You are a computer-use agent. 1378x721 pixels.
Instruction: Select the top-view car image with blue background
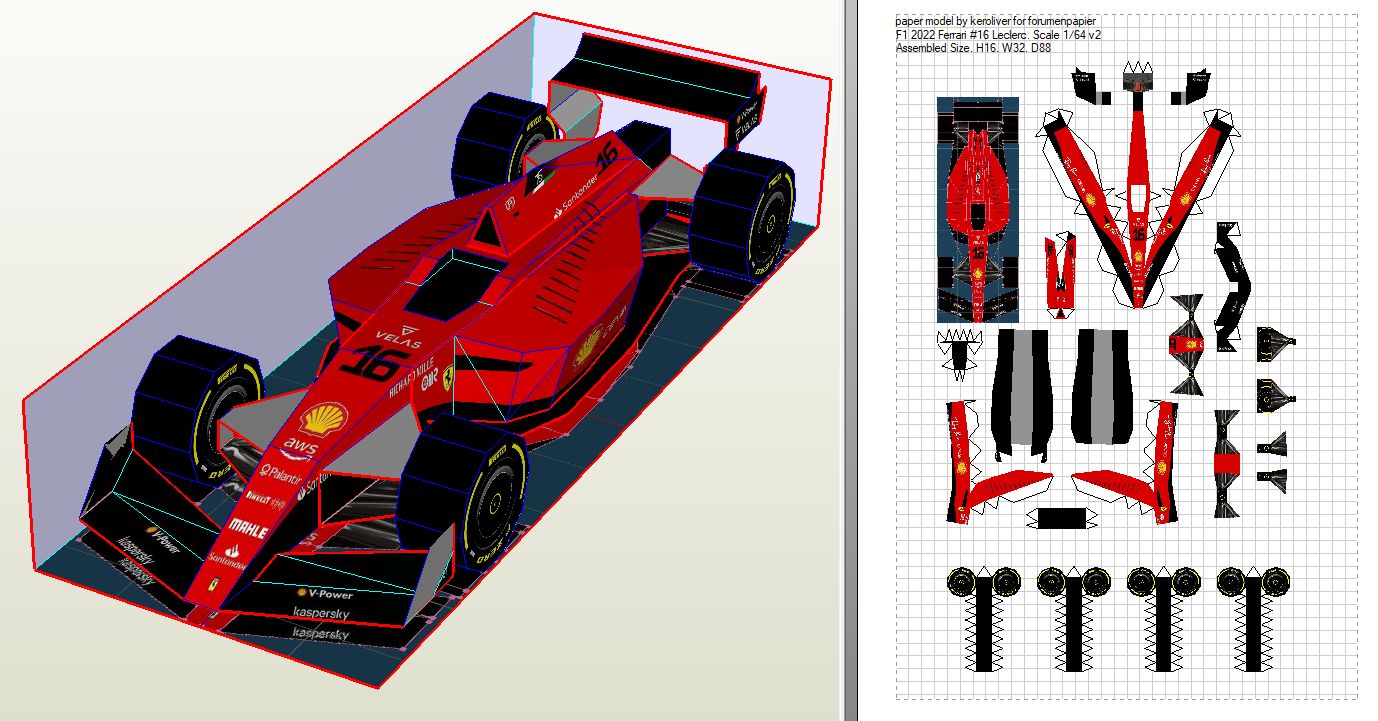(x=977, y=209)
